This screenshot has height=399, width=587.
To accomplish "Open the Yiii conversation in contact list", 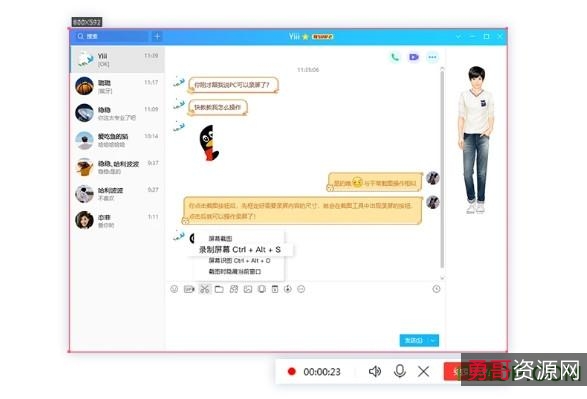I will (117, 60).
